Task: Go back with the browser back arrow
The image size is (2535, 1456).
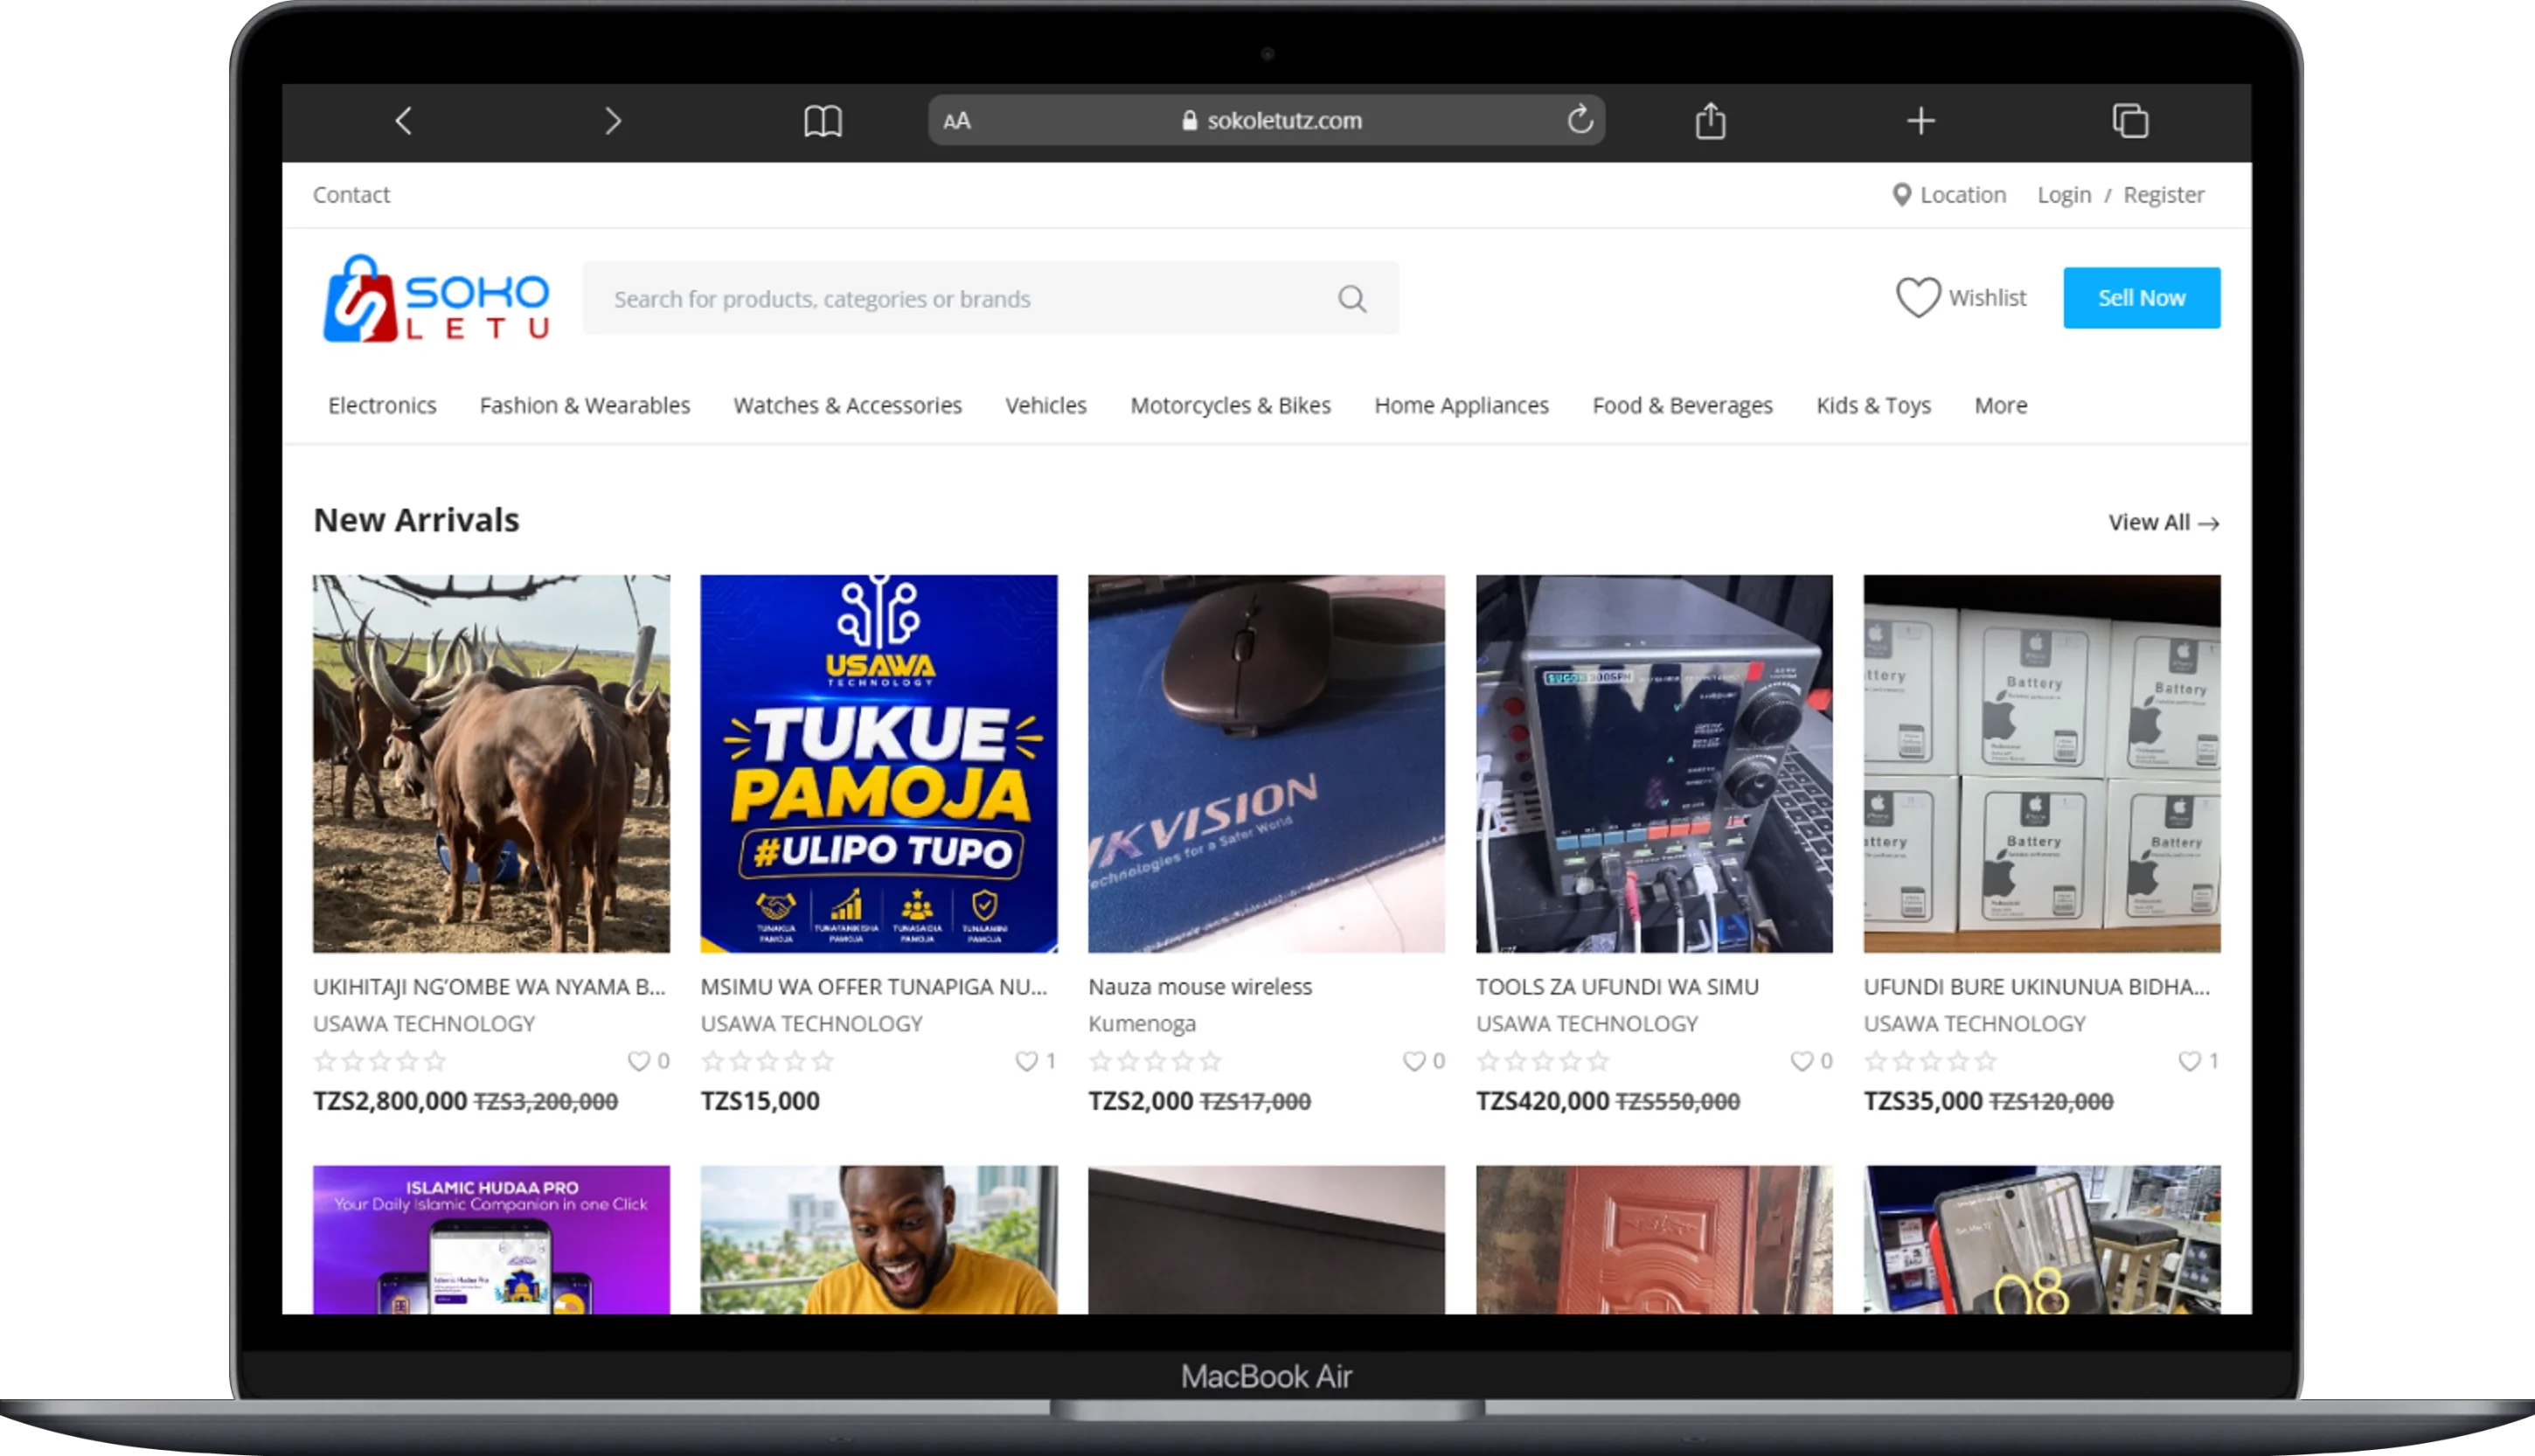Action: click(x=404, y=121)
